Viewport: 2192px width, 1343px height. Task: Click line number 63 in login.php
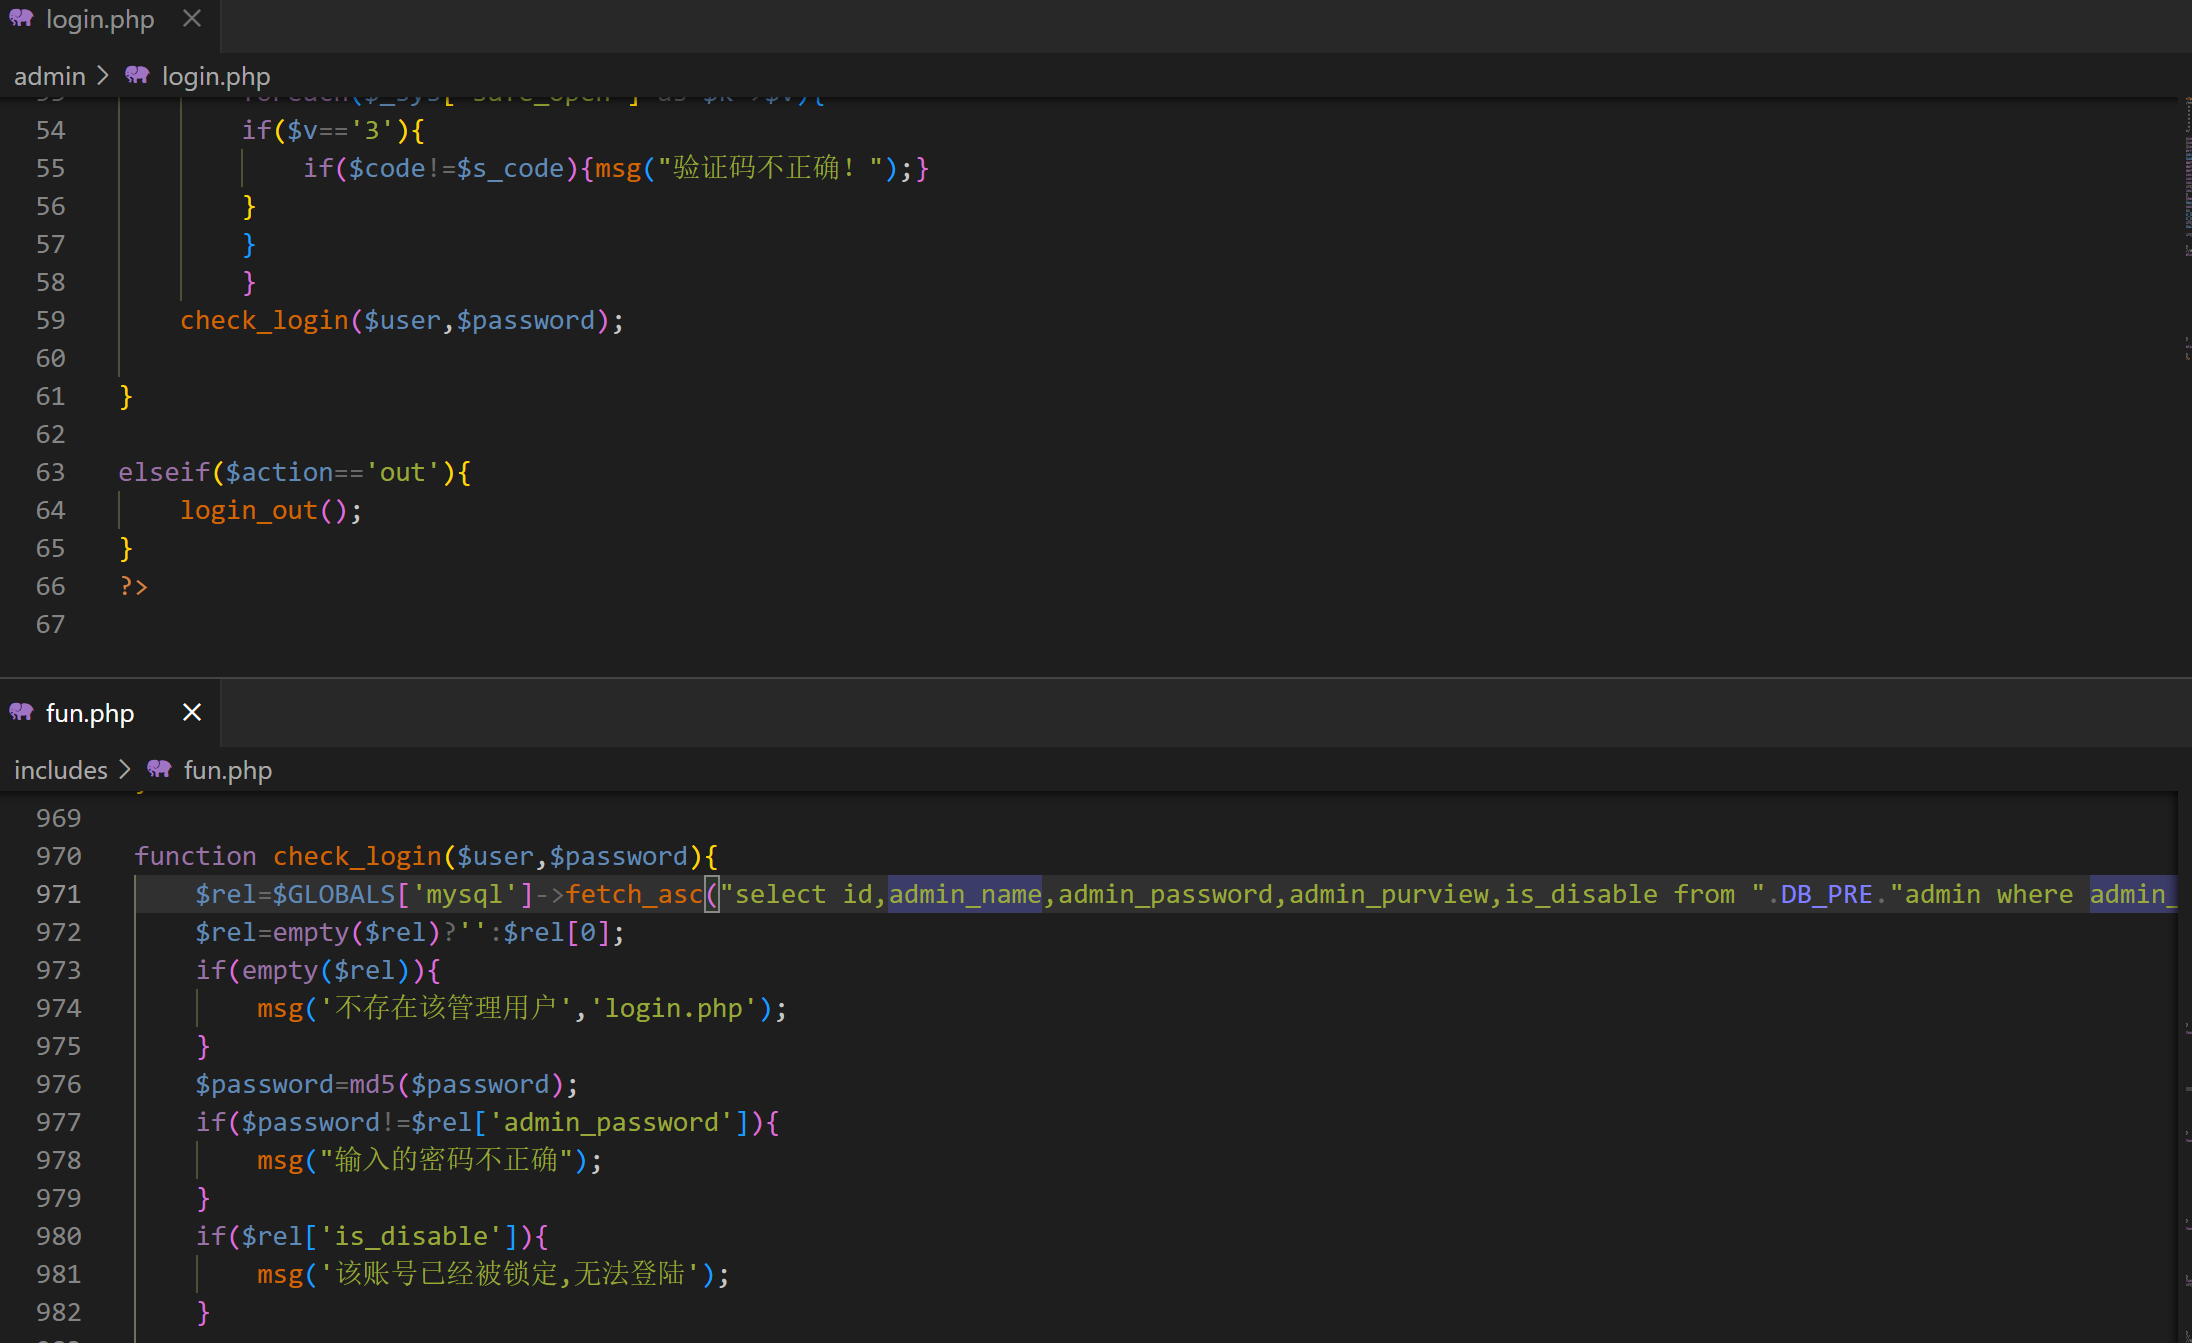pos(50,472)
